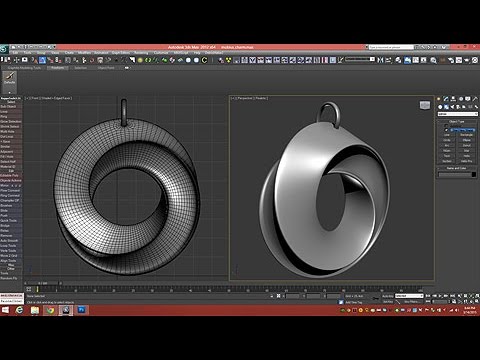480x360 pixels.
Task: Toggle Set Key mode
Action: (387, 302)
